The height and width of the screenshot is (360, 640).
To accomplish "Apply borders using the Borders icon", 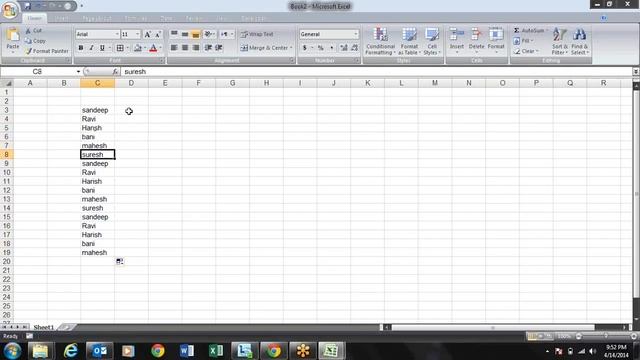I will pos(120,48).
